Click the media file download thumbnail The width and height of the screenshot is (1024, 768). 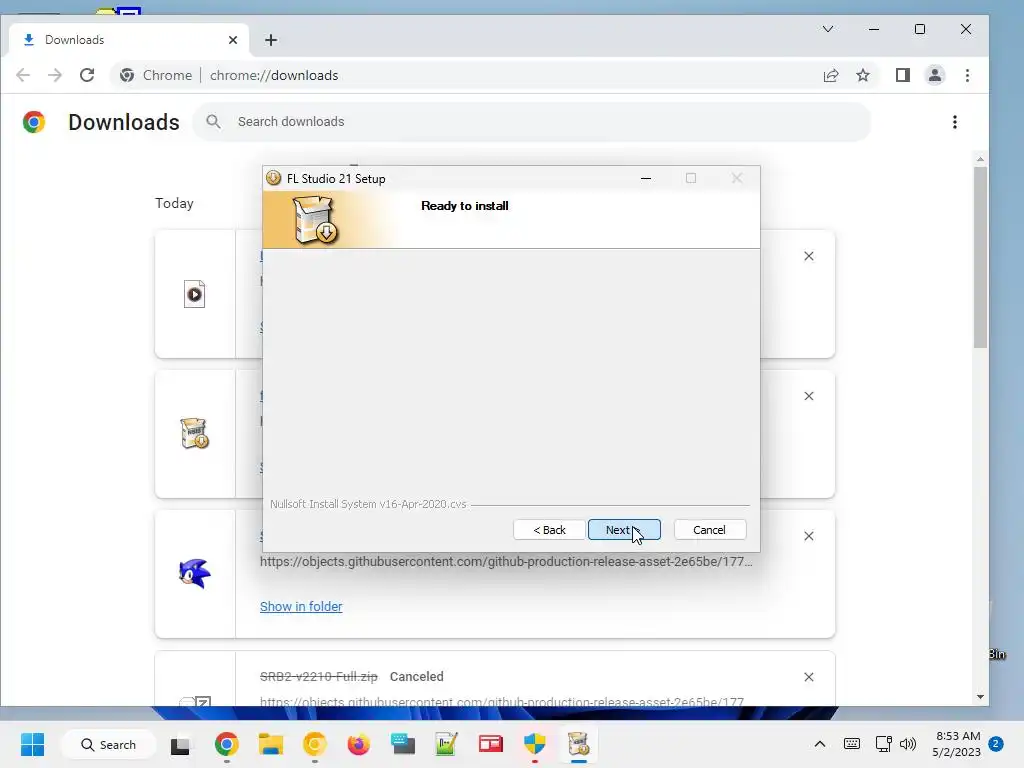(x=195, y=294)
